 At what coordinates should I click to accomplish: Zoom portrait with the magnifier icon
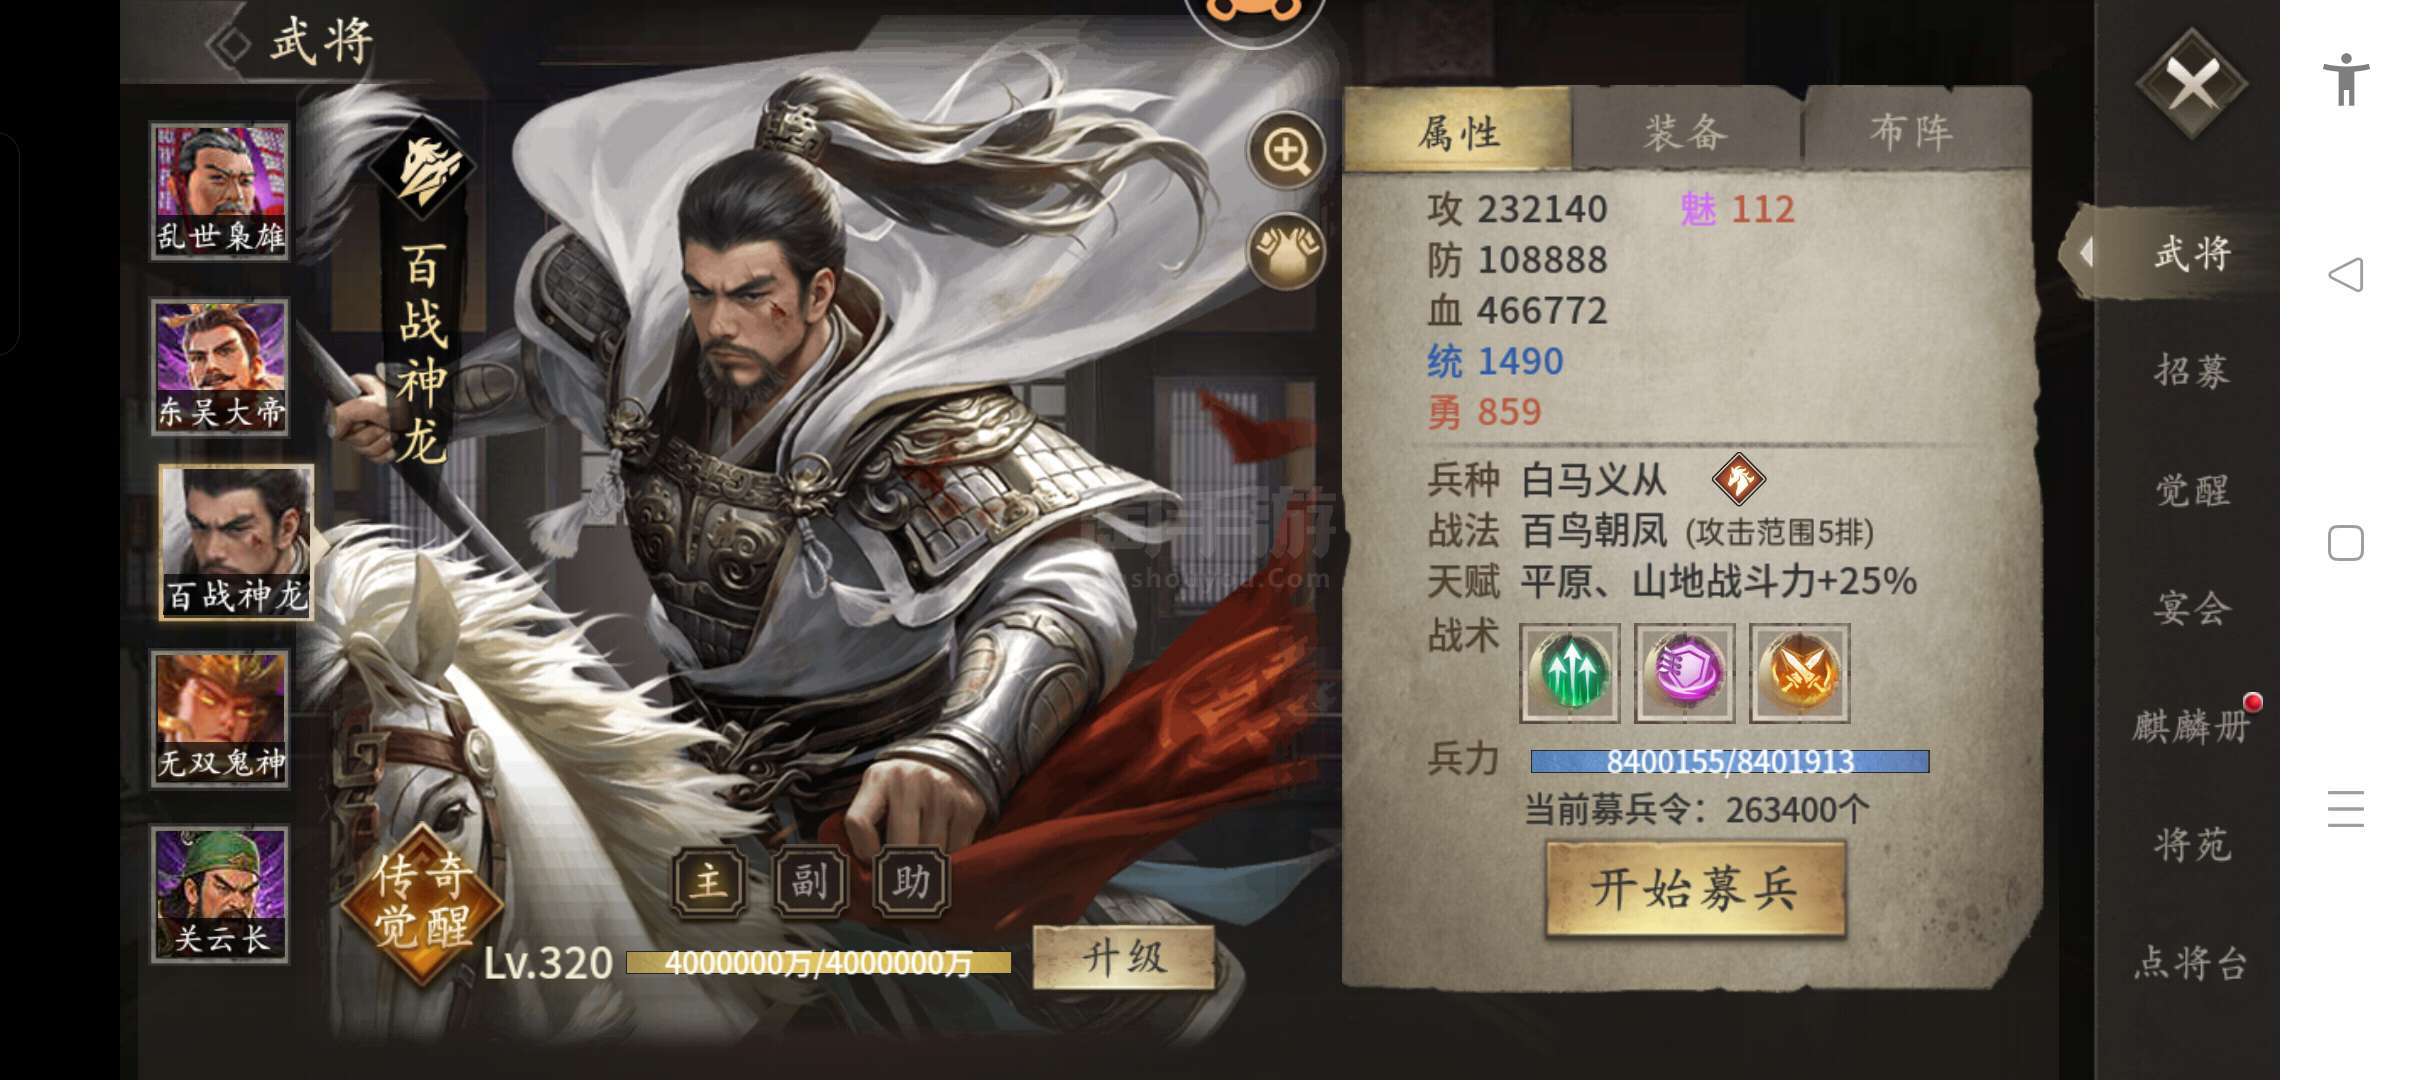pyautogui.click(x=1286, y=151)
